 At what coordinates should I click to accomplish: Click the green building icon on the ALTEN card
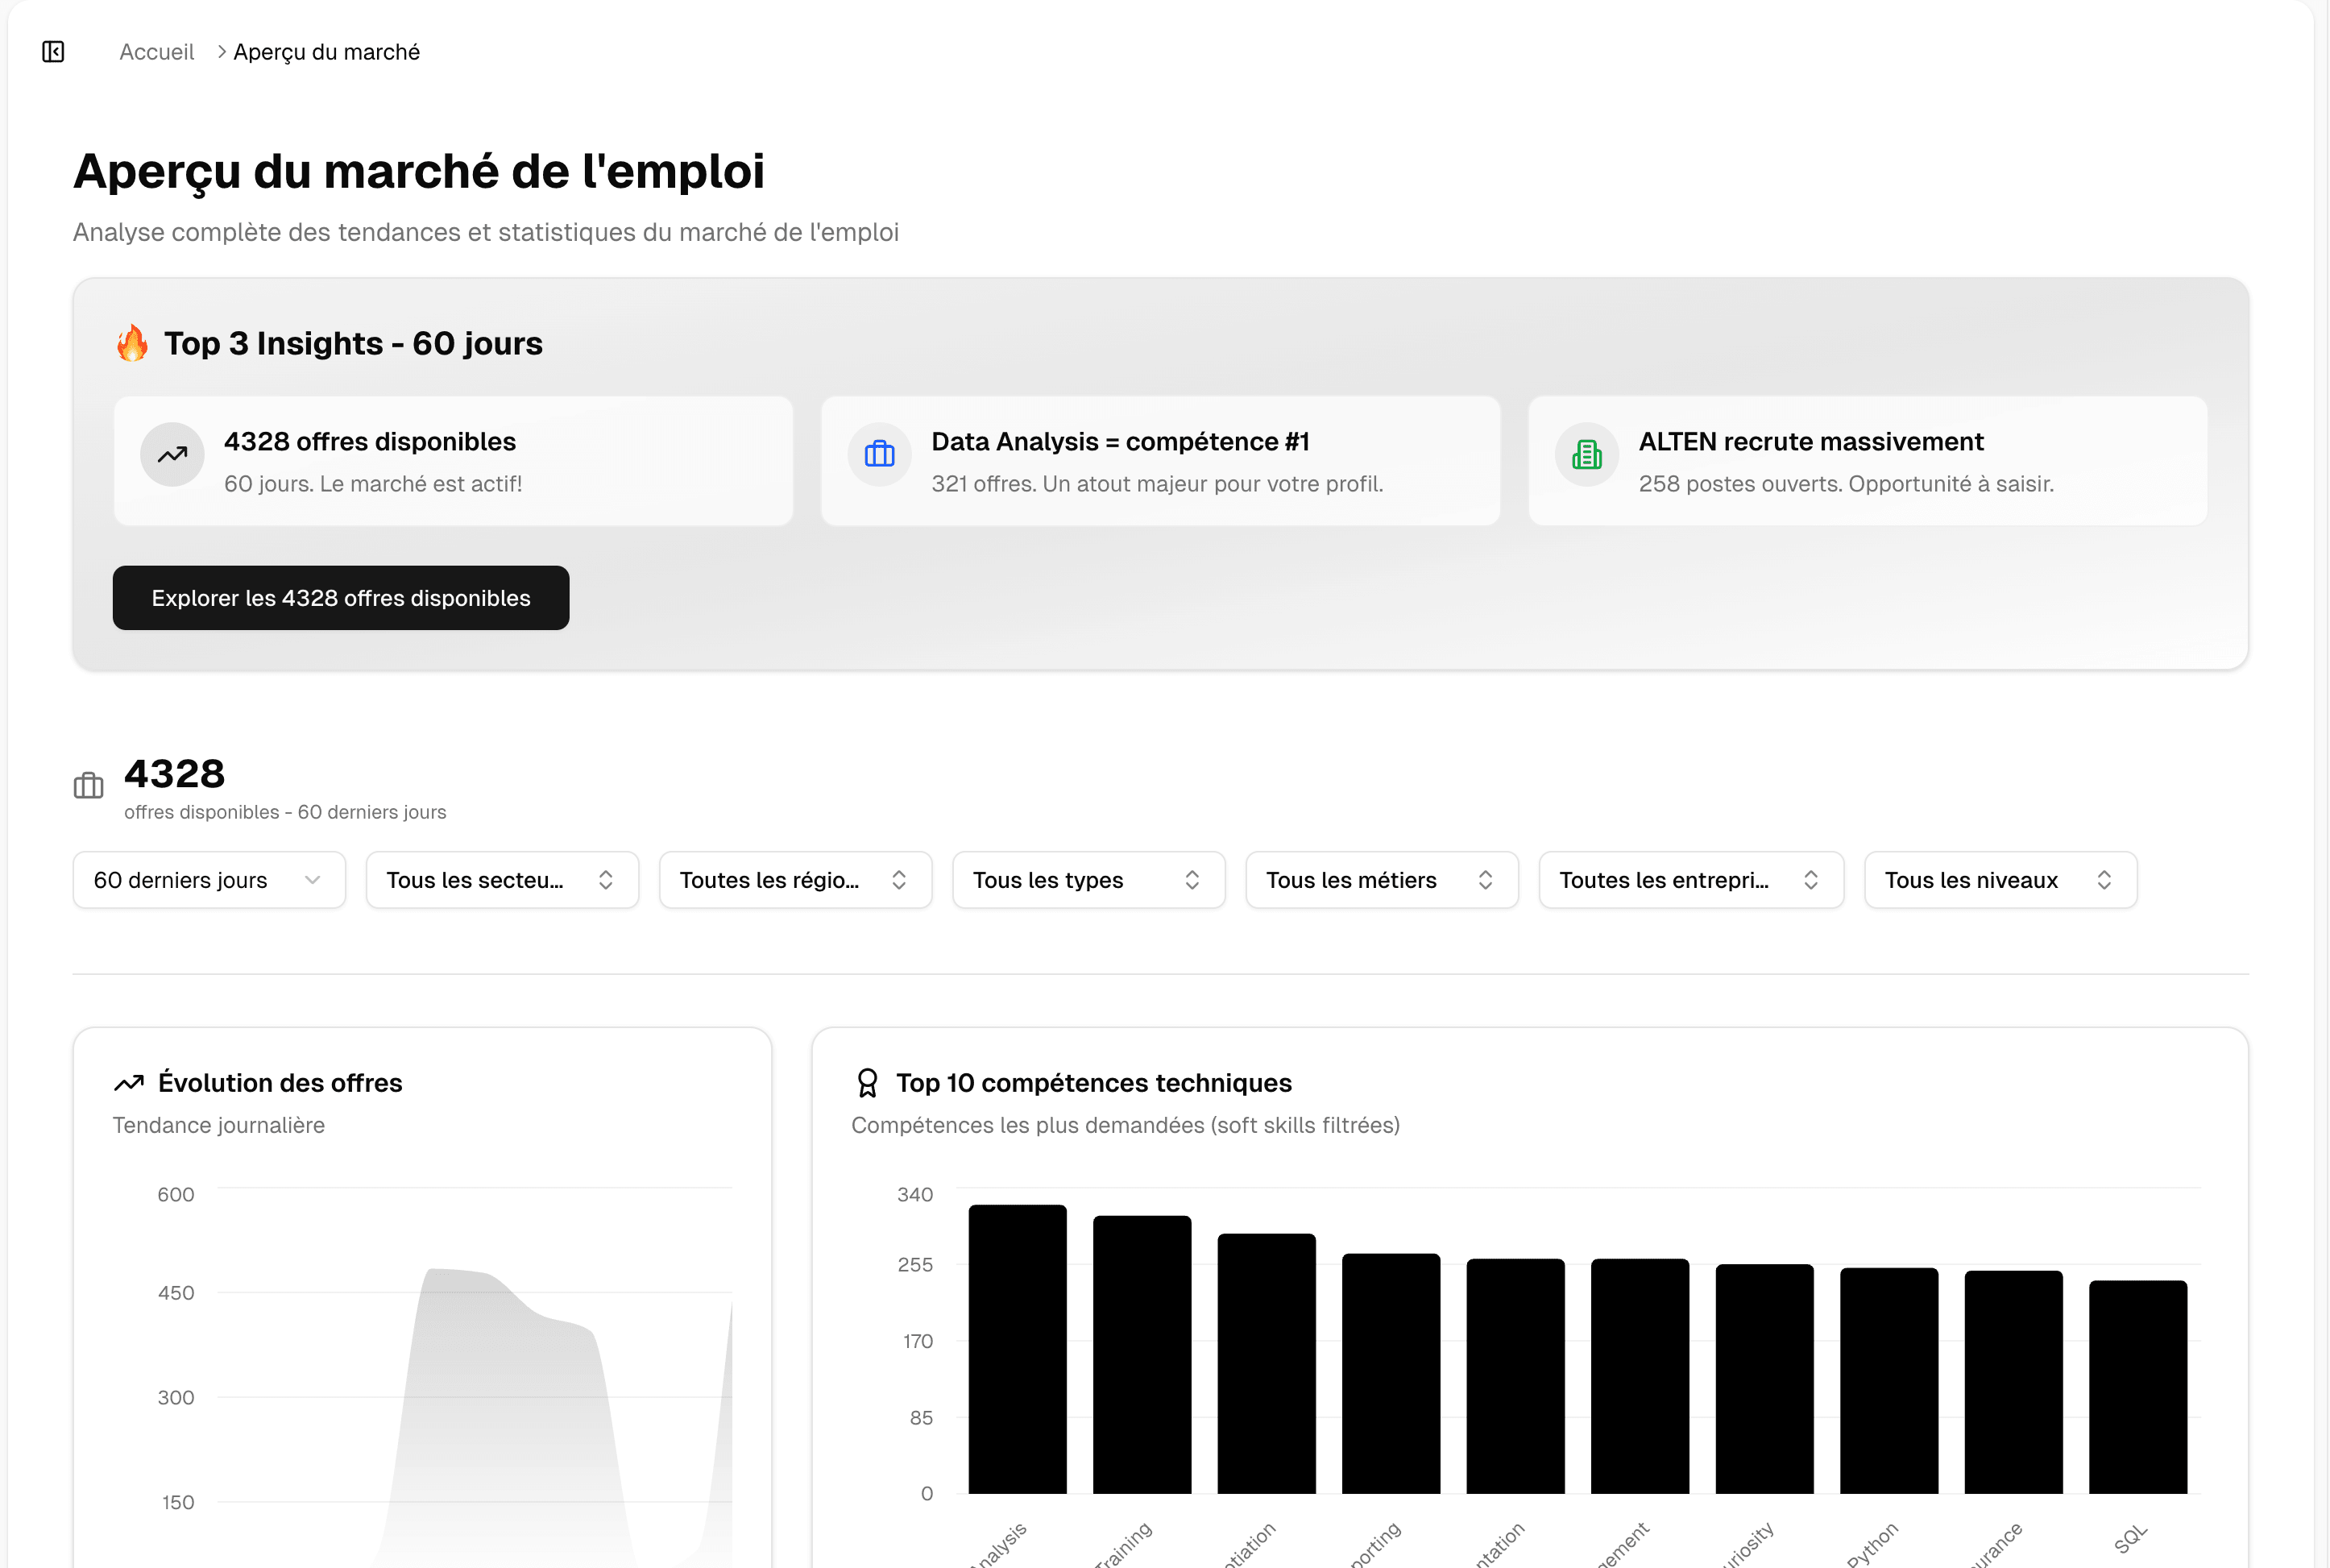pyautogui.click(x=1587, y=455)
